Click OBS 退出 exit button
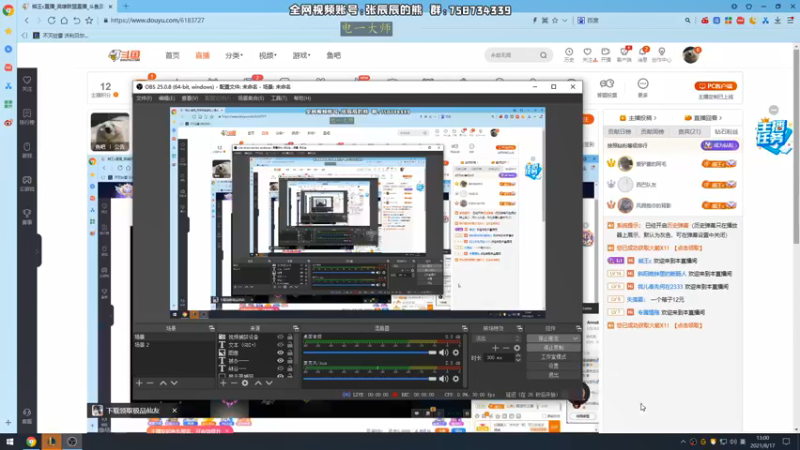The height and width of the screenshot is (450, 800). 553,374
